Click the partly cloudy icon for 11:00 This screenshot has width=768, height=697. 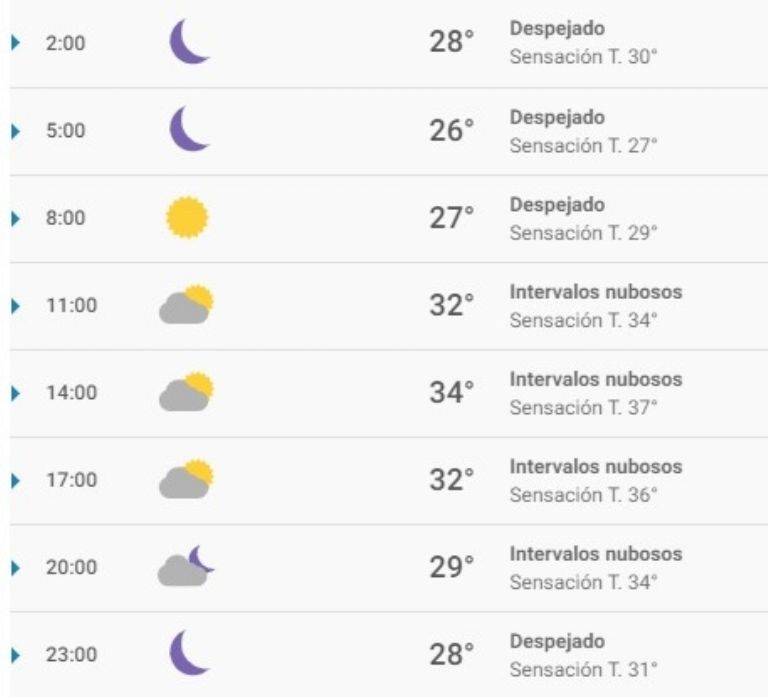(187, 304)
